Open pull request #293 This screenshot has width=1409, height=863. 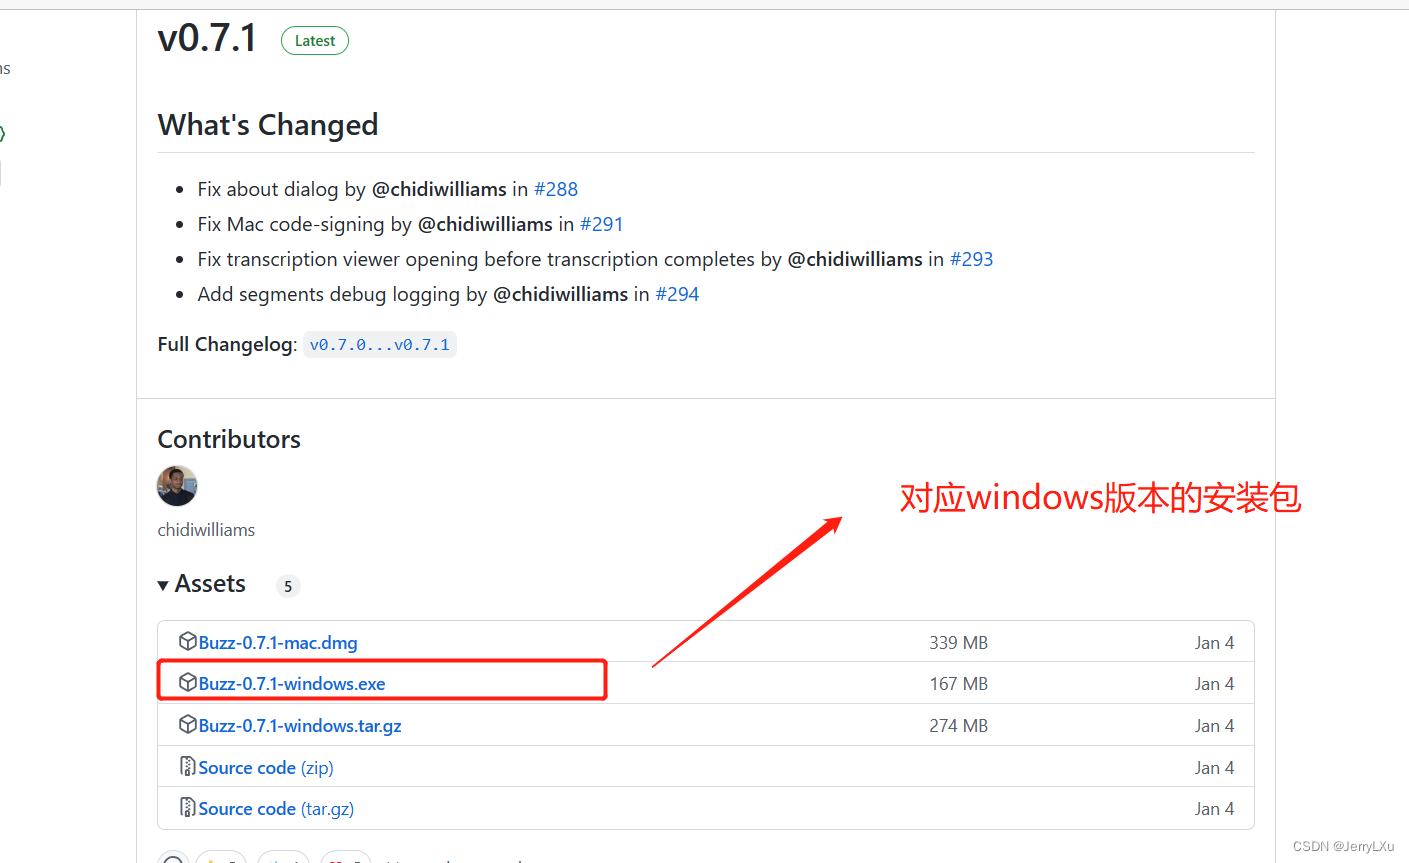tap(971, 259)
